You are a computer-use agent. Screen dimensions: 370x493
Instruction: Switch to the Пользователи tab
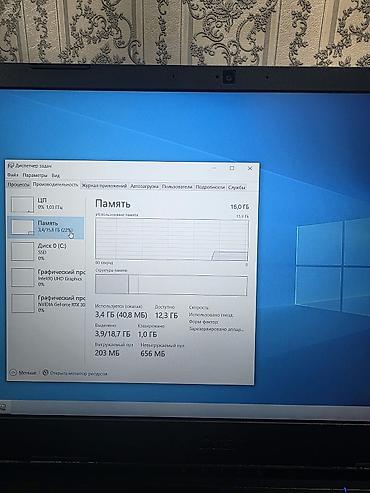coord(177,187)
